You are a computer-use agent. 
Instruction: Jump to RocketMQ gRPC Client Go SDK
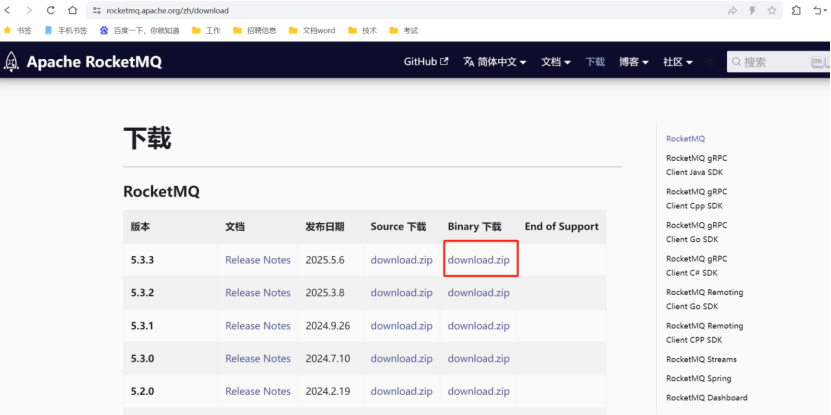click(696, 232)
